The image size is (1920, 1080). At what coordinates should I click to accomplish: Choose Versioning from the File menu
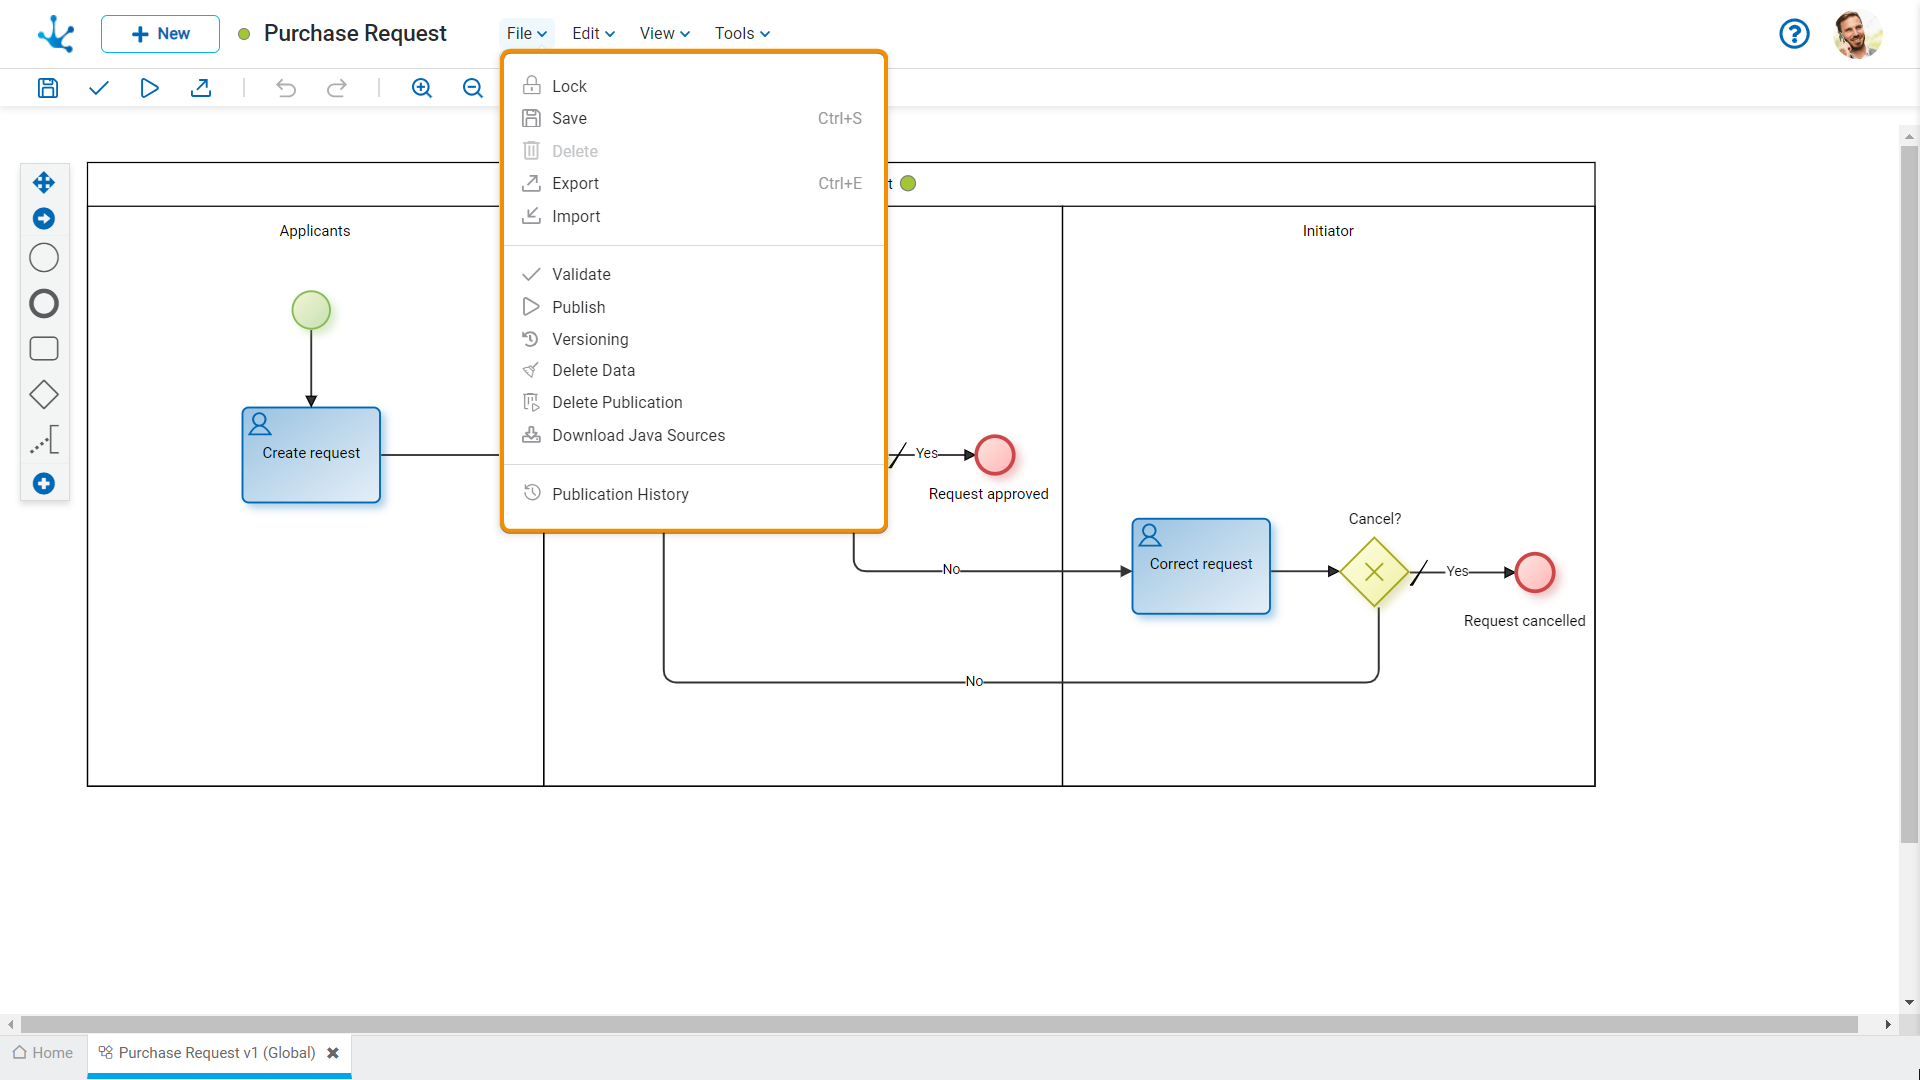[590, 340]
